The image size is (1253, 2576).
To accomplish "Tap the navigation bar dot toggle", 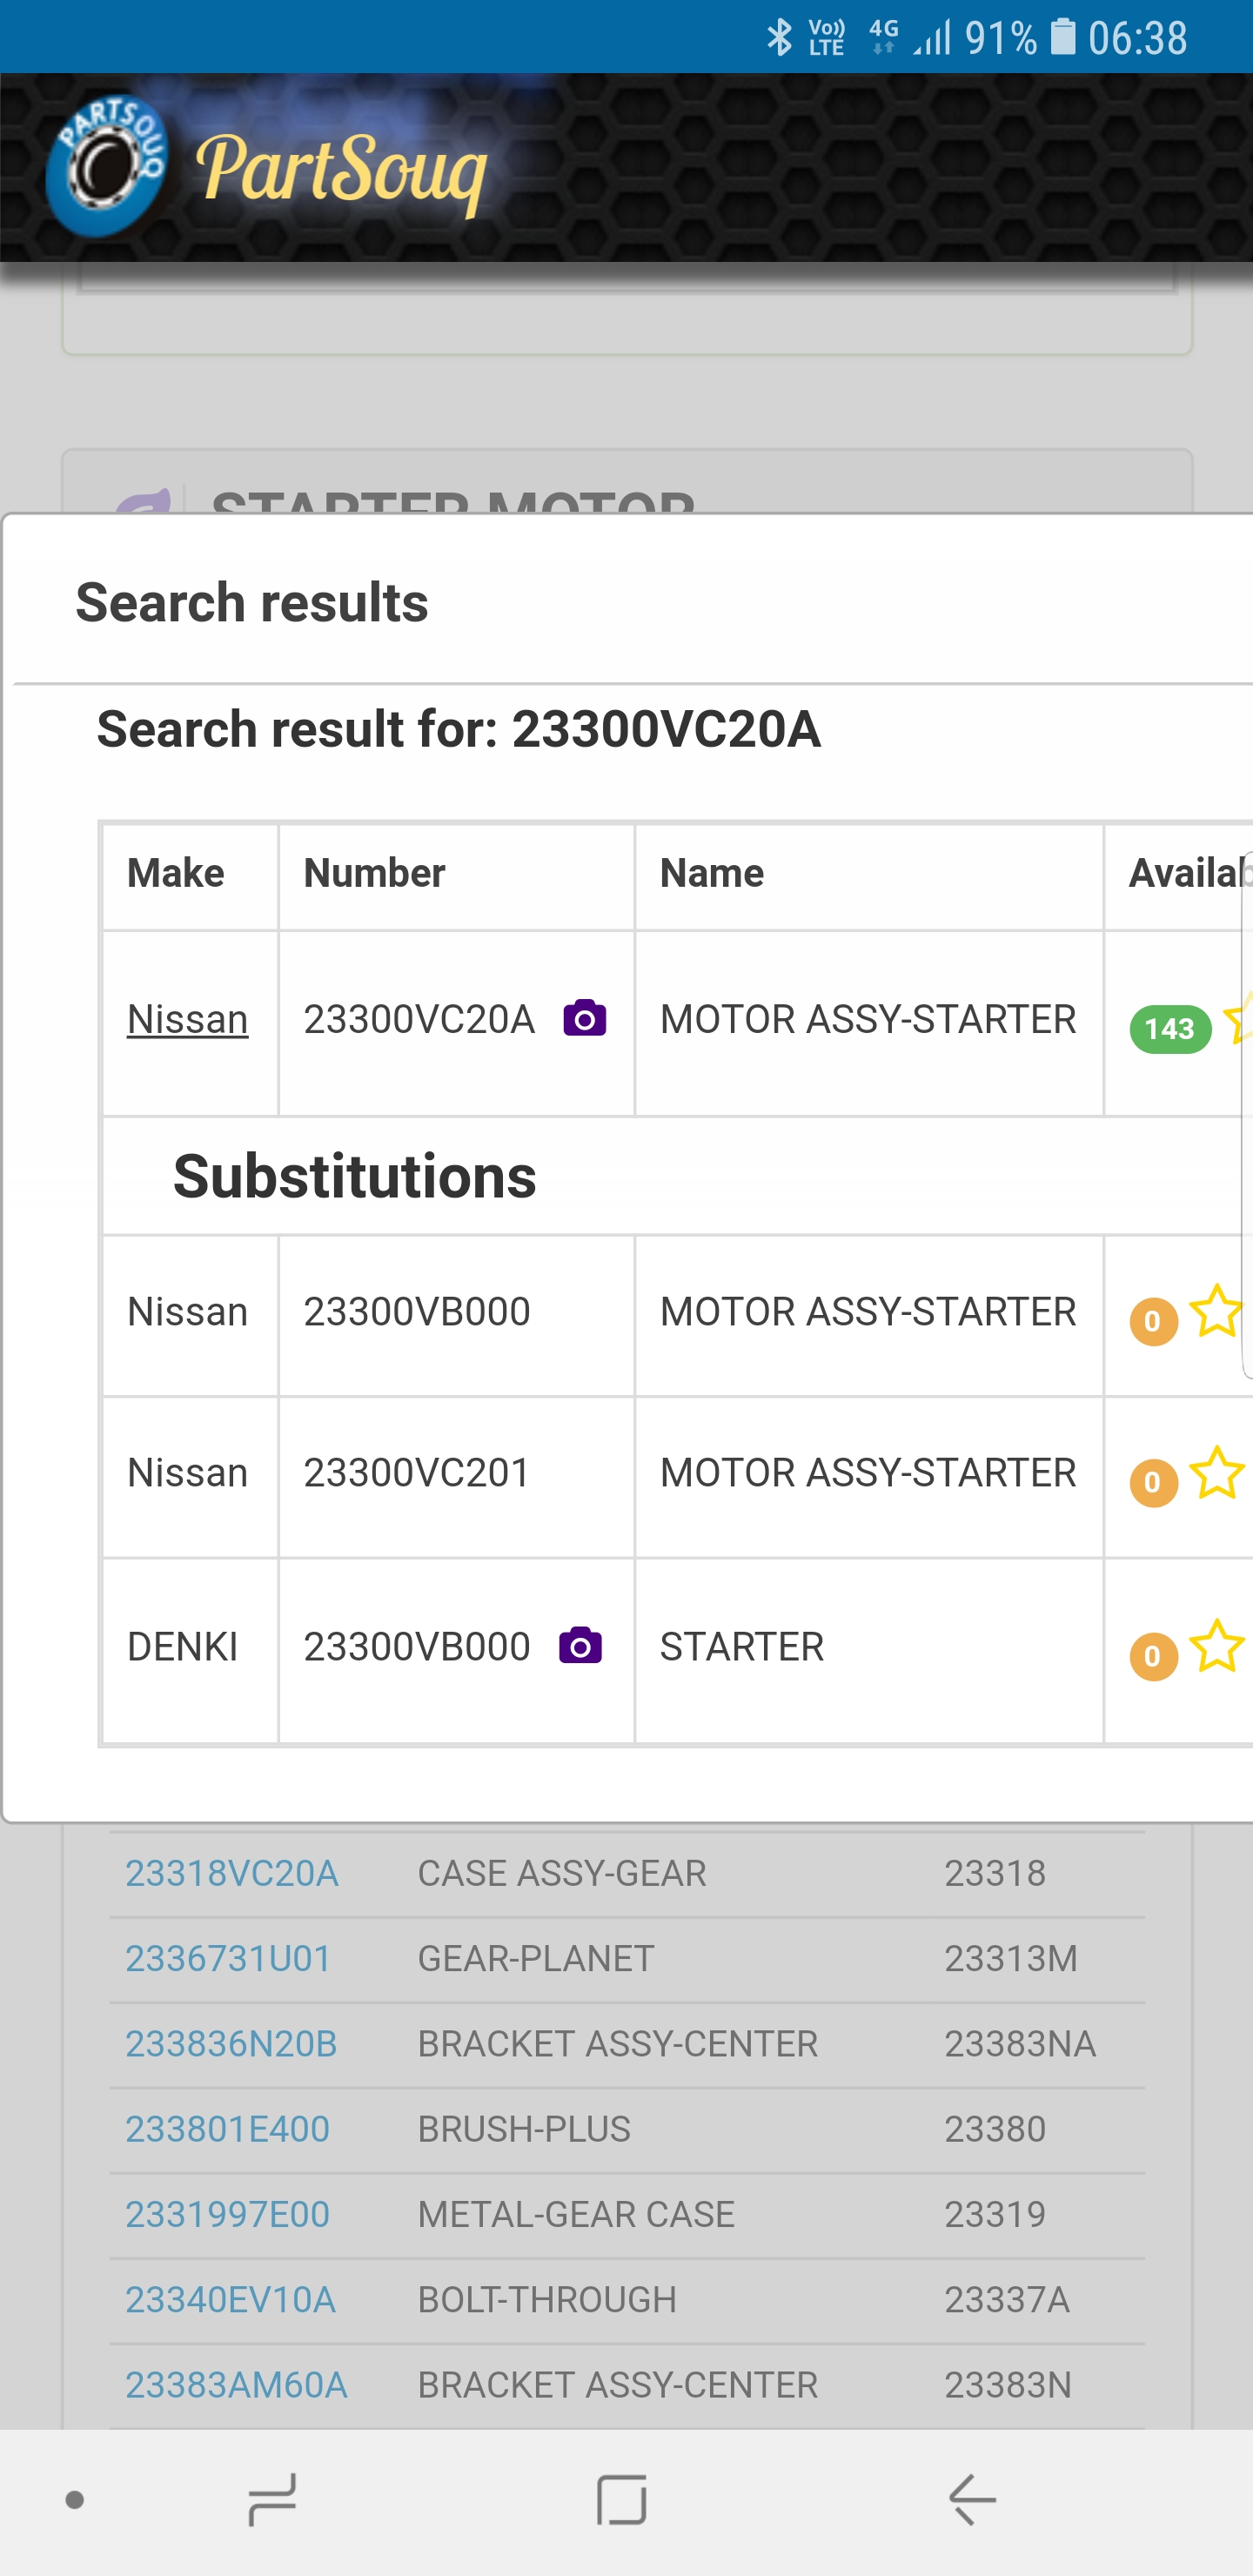I will click(74, 2500).
